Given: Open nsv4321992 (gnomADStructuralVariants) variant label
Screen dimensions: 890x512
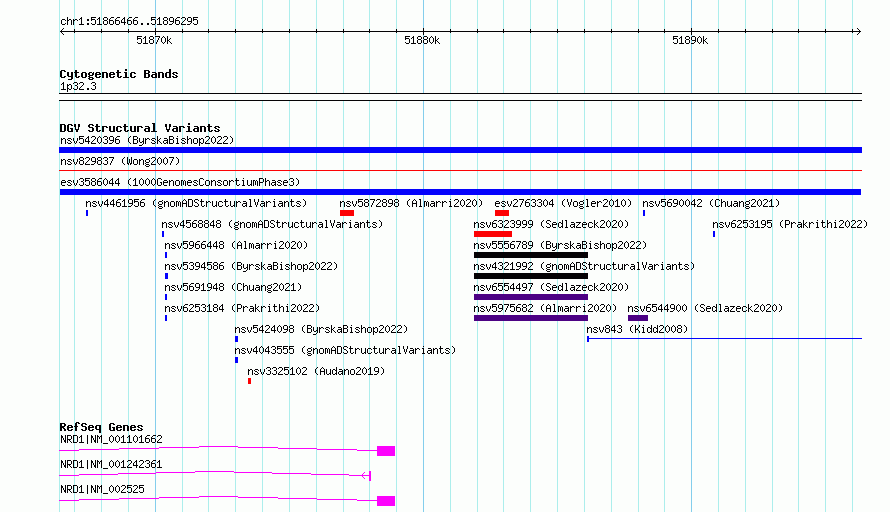Looking at the screenshot, I should point(584,266).
